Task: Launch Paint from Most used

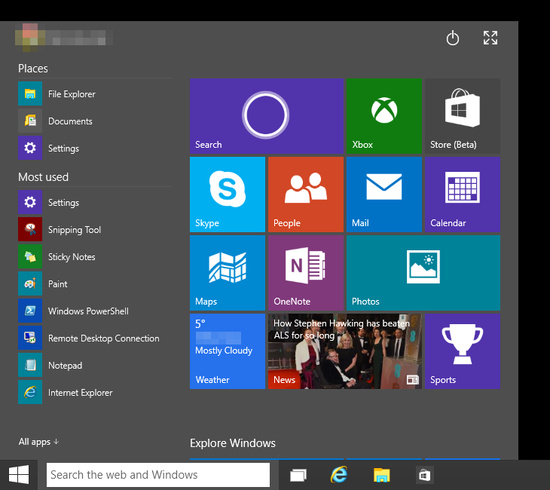Action: [x=95, y=284]
